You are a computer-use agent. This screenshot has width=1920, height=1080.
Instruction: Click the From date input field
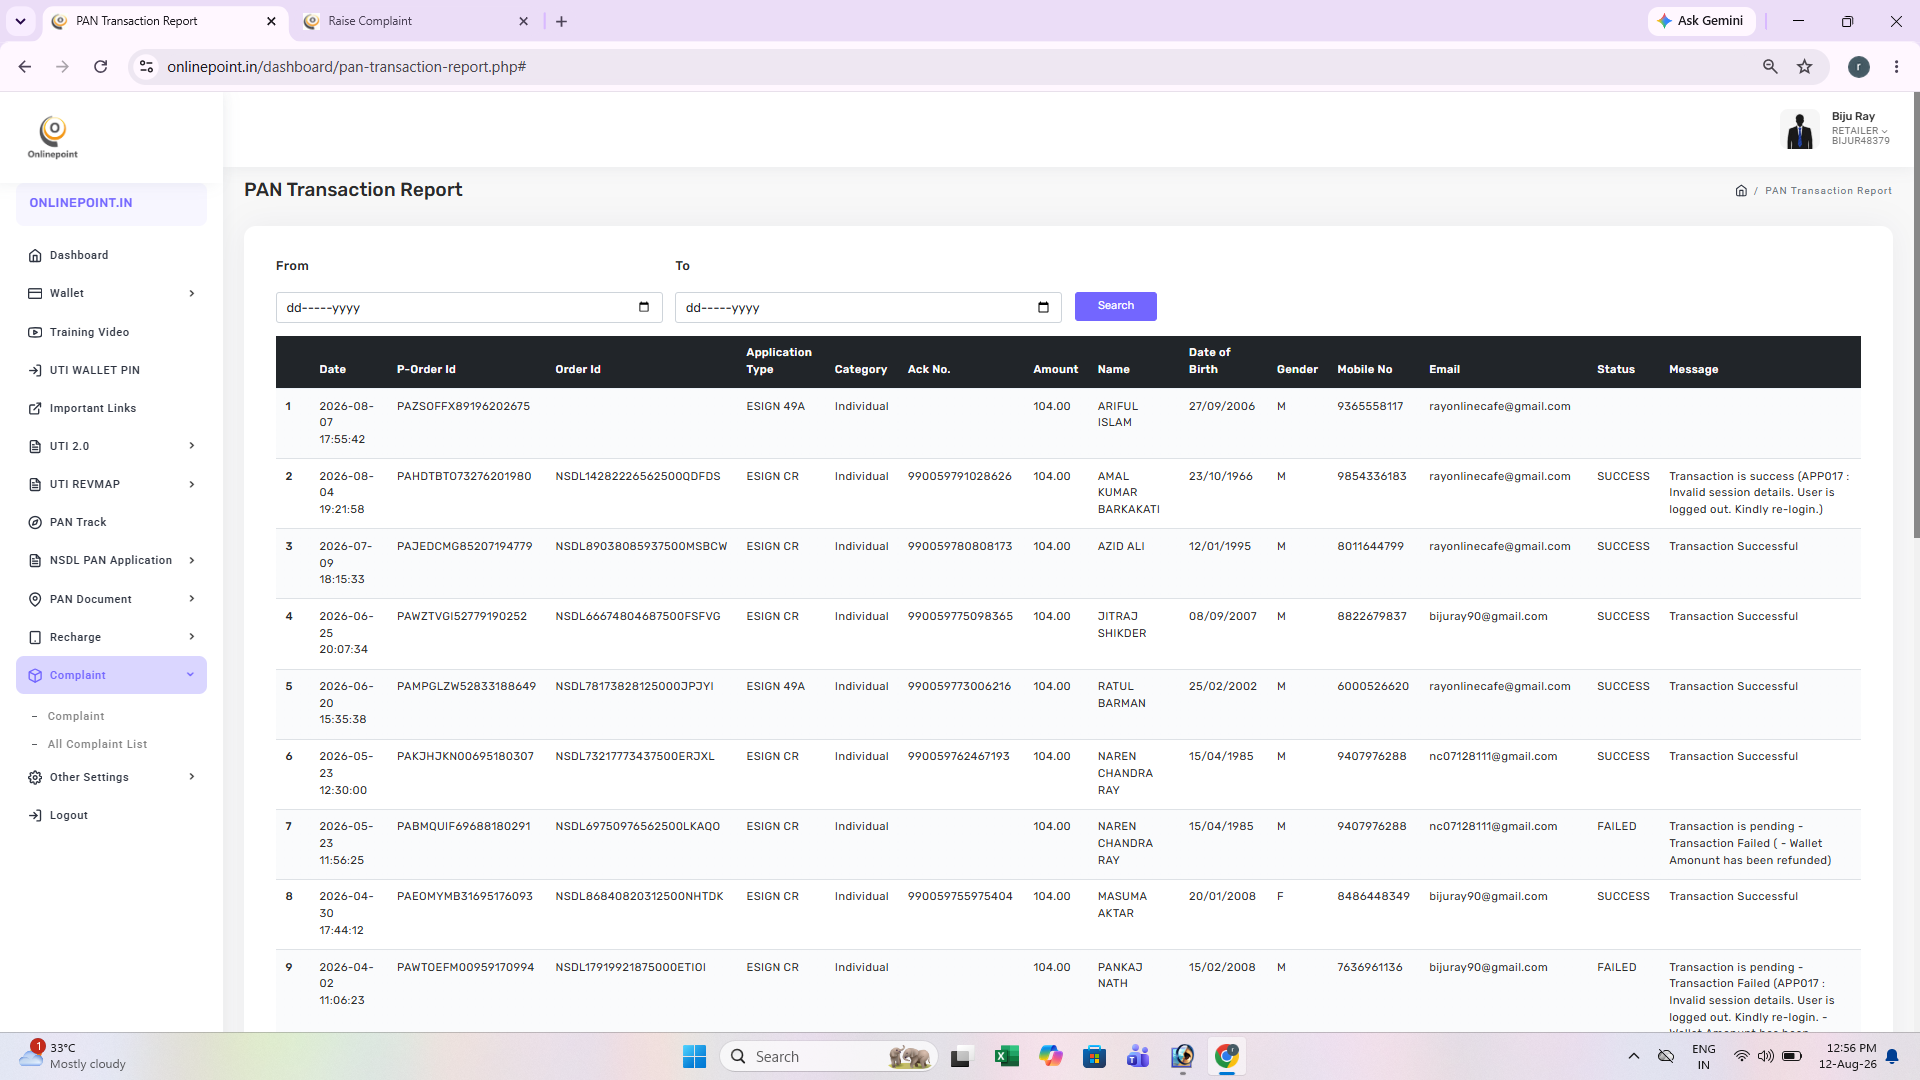pyautogui.click(x=469, y=307)
